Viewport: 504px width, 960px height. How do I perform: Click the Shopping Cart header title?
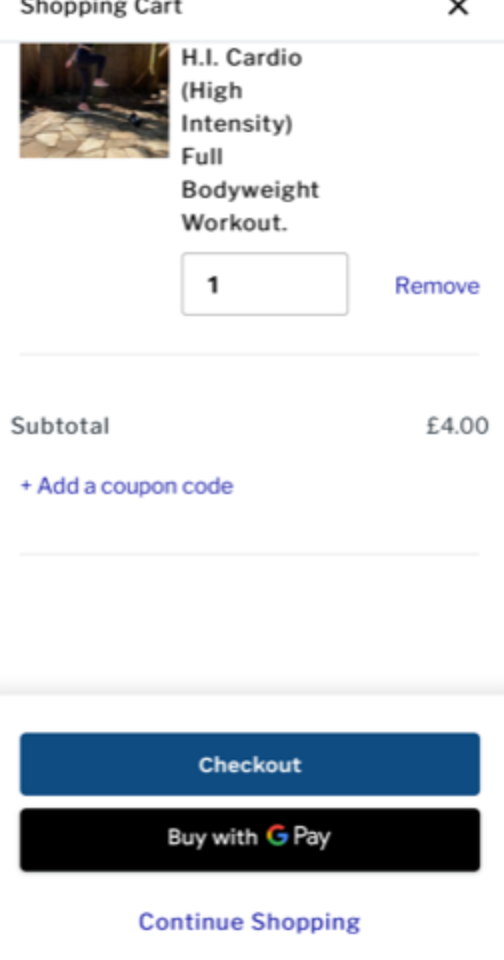[101, 8]
